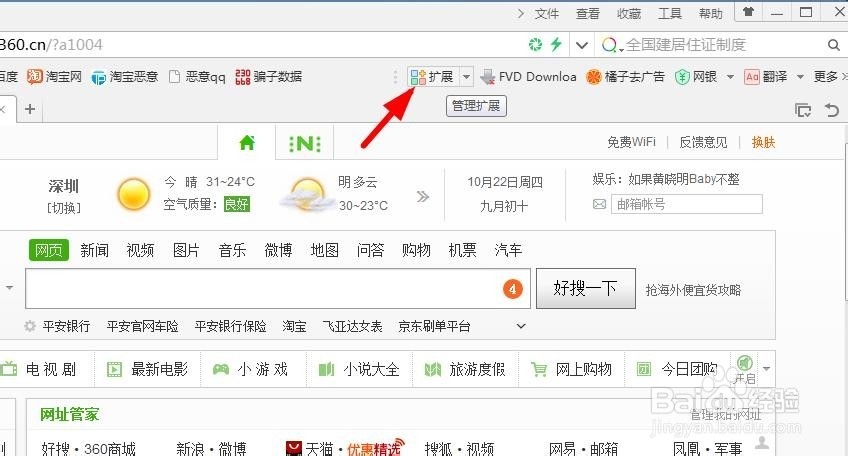
Task: Open 反馈意见 link
Action: (x=703, y=142)
